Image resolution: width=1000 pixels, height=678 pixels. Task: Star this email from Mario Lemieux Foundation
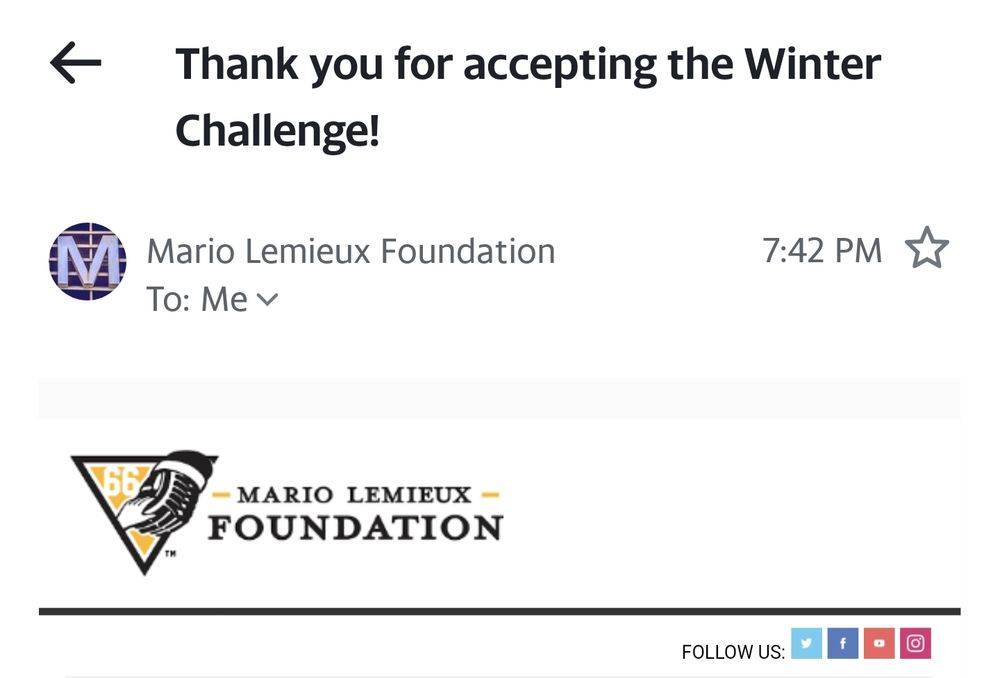click(925, 250)
